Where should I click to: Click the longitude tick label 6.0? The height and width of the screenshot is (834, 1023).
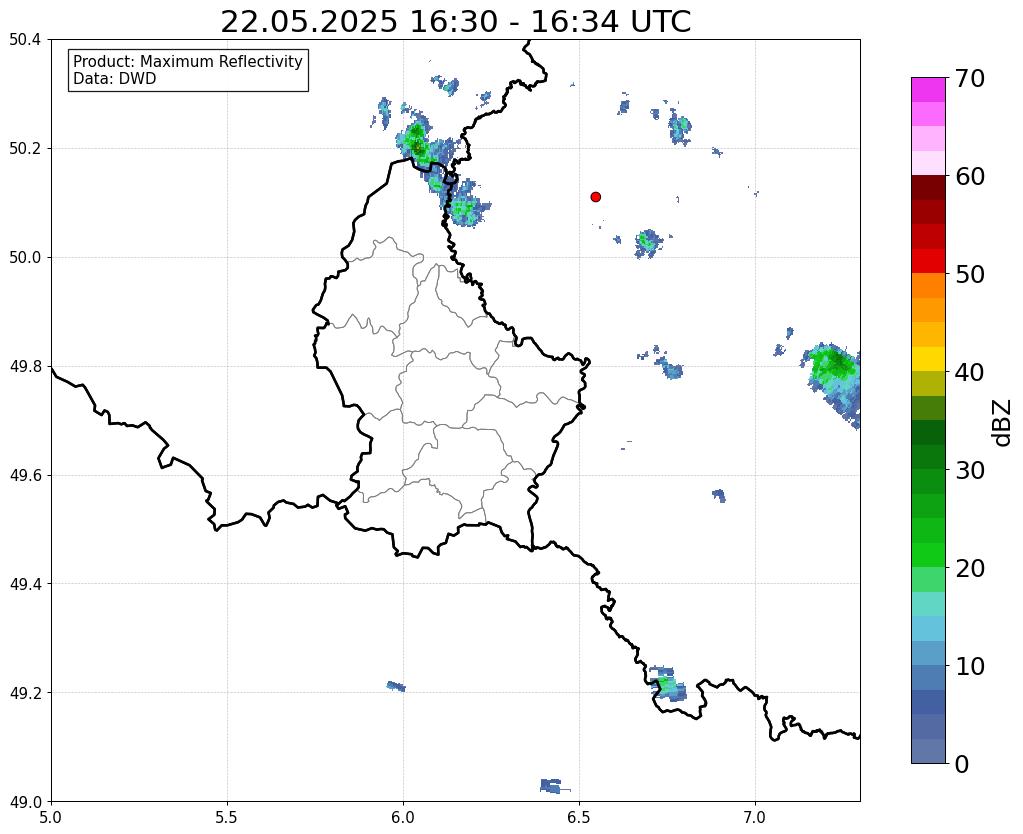coord(403,818)
